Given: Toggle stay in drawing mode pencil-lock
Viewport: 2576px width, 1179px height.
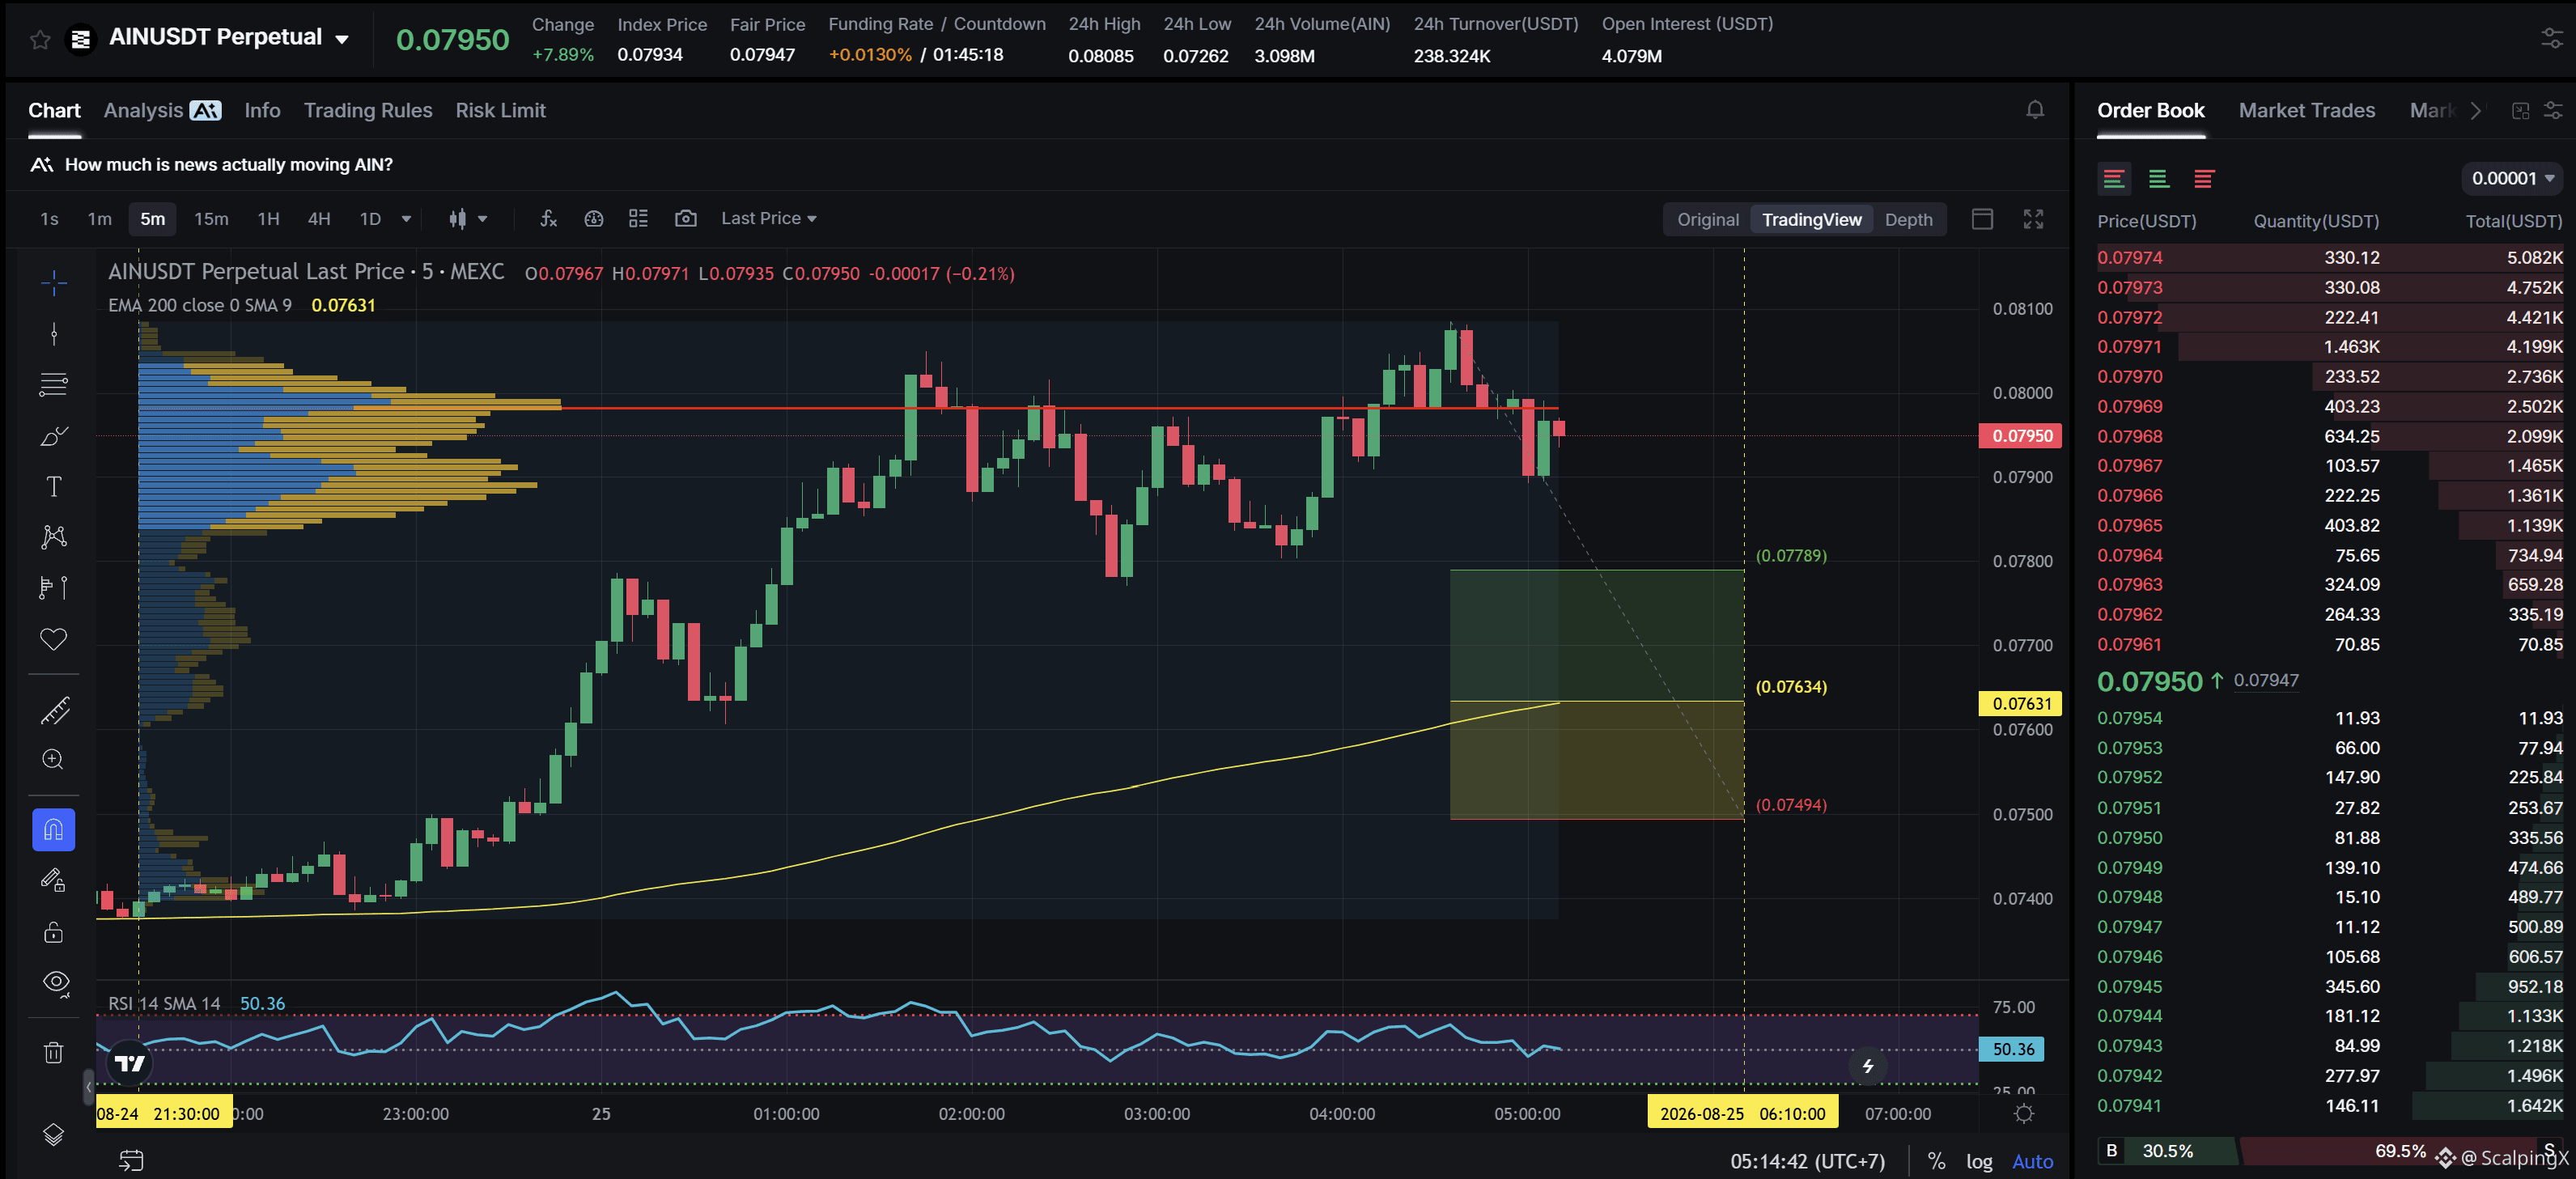Looking at the screenshot, I should click(x=54, y=880).
